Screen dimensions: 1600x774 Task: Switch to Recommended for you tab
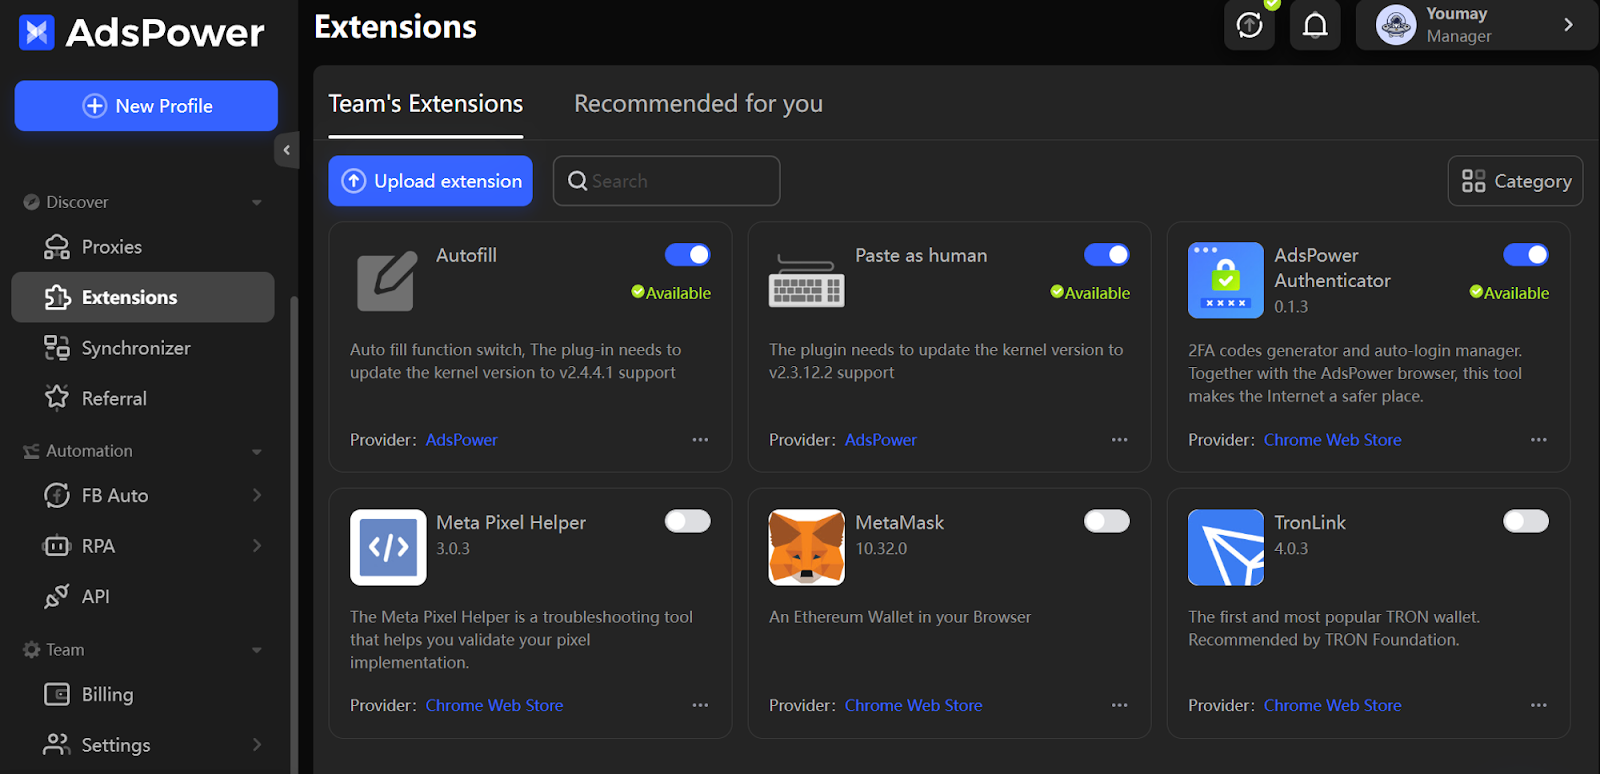(x=698, y=104)
